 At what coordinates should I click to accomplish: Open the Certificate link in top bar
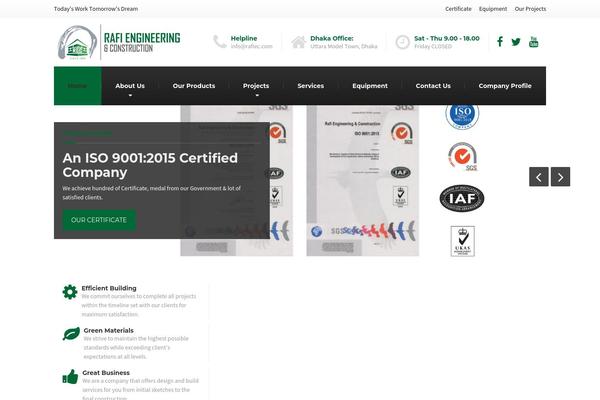pos(458,9)
